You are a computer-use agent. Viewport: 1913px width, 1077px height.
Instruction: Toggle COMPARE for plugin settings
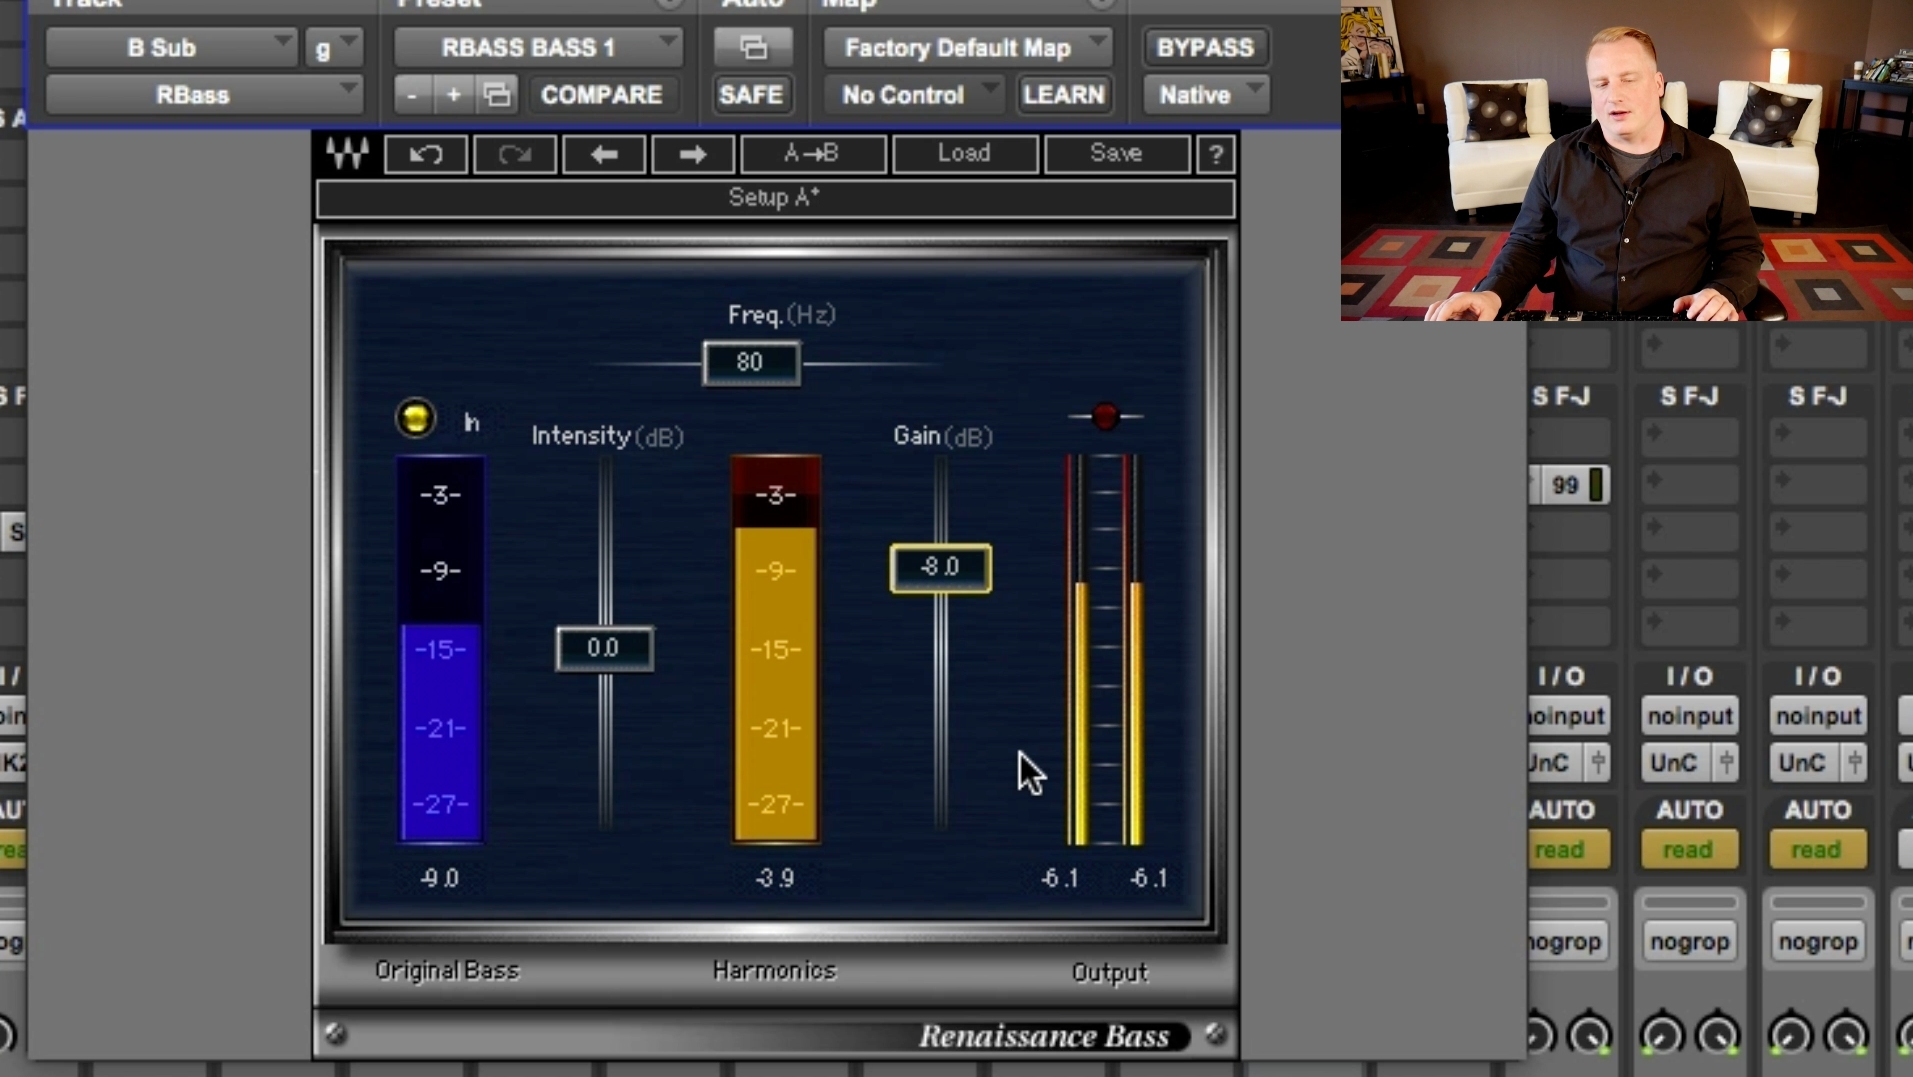pyautogui.click(x=601, y=95)
